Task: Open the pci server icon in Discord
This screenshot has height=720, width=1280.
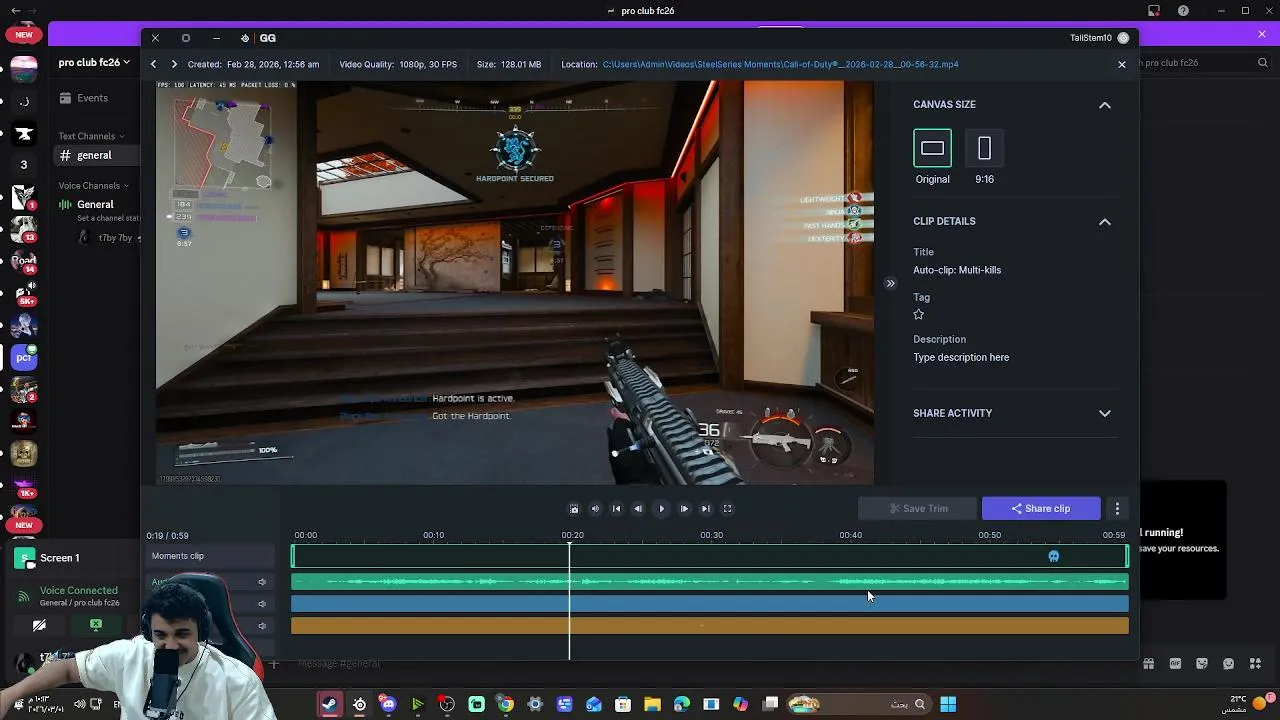Action: point(24,357)
